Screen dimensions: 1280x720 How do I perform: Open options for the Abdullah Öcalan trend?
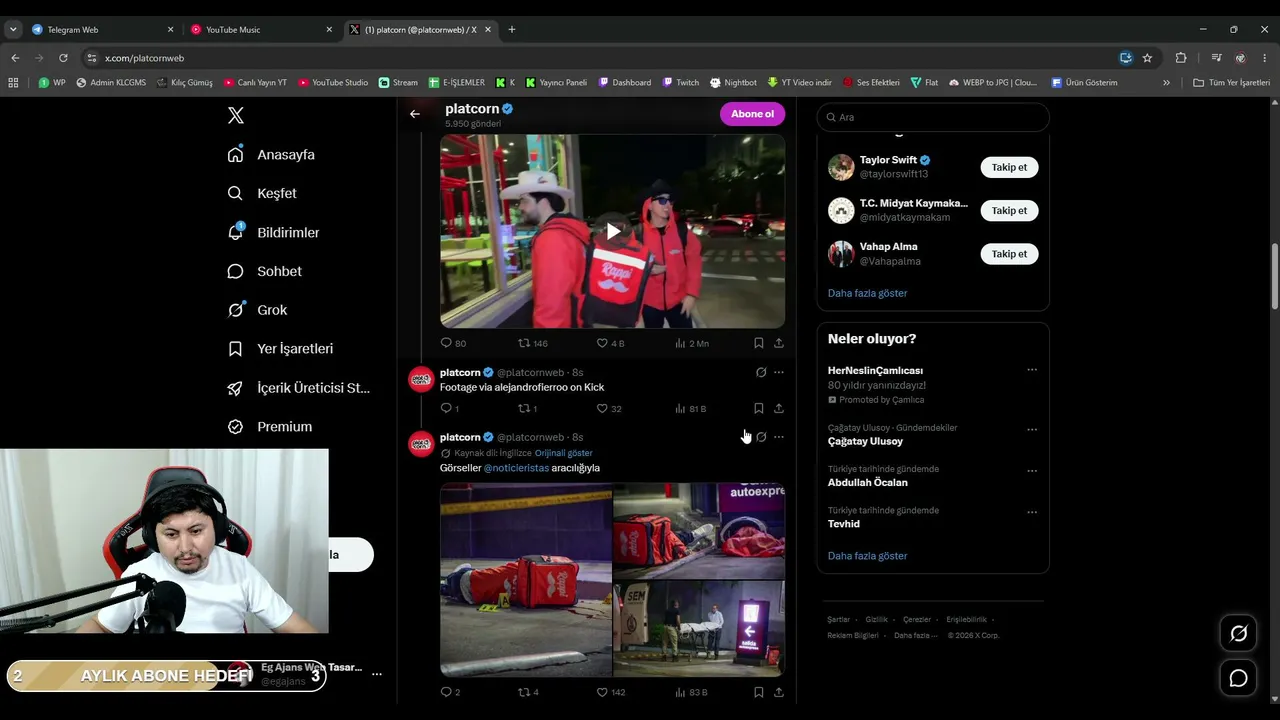[x=1032, y=471]
